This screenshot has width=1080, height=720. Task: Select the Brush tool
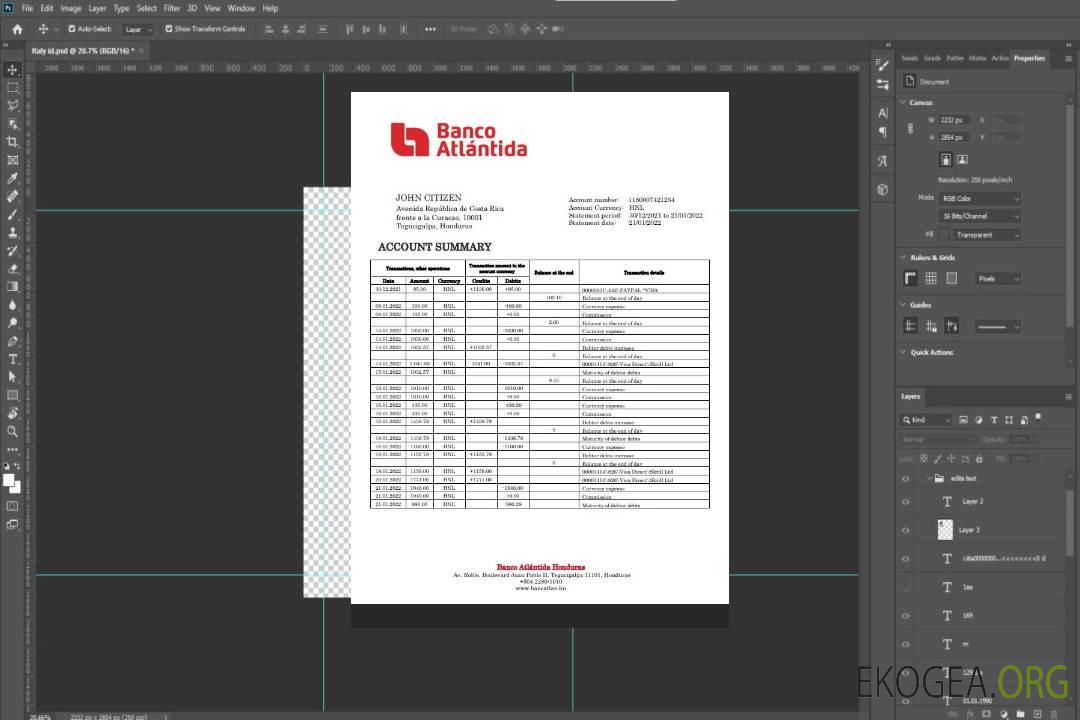12,214
